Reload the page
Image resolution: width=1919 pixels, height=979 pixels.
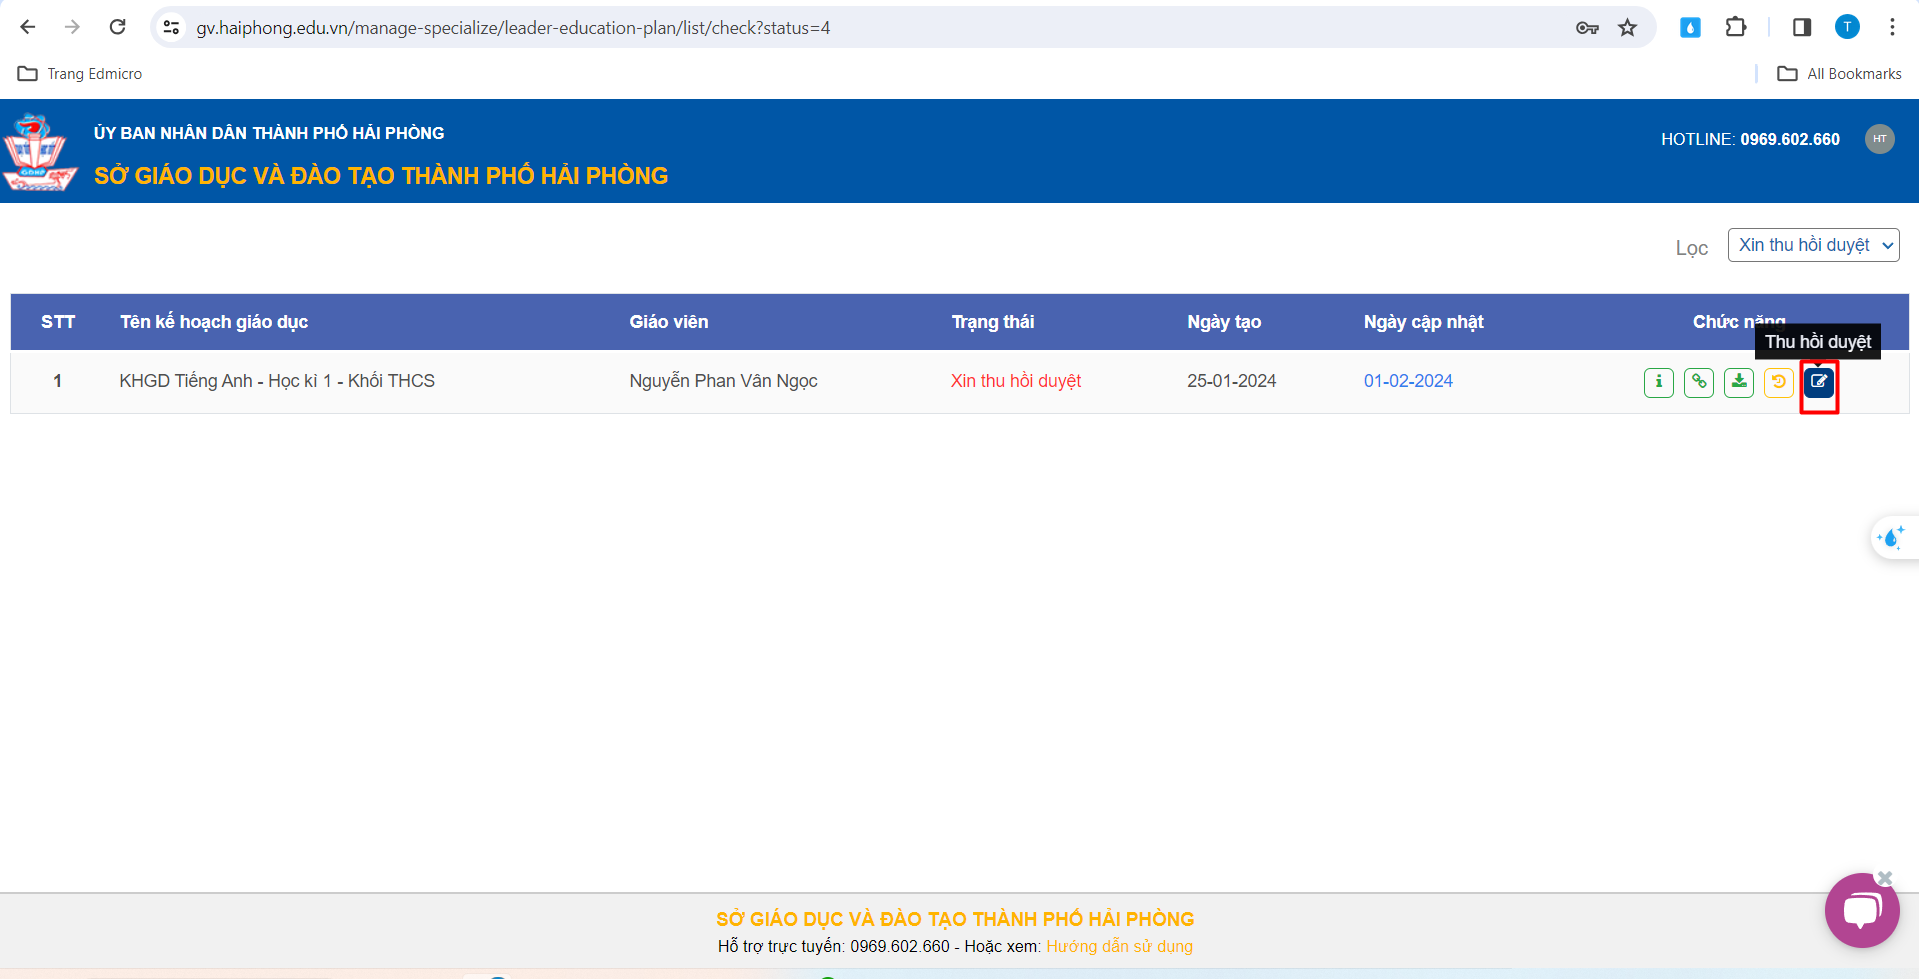117,27
